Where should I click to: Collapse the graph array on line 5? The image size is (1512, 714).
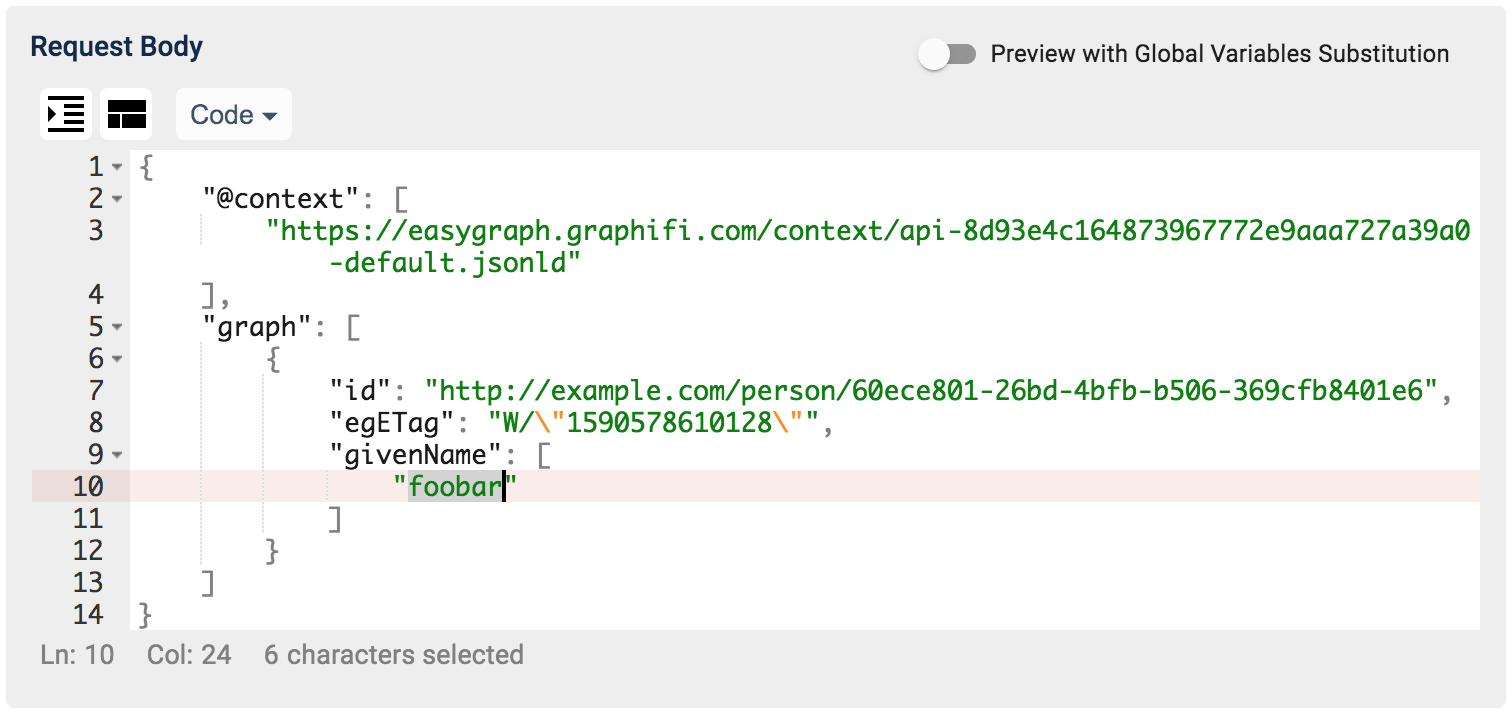[118, 327]
